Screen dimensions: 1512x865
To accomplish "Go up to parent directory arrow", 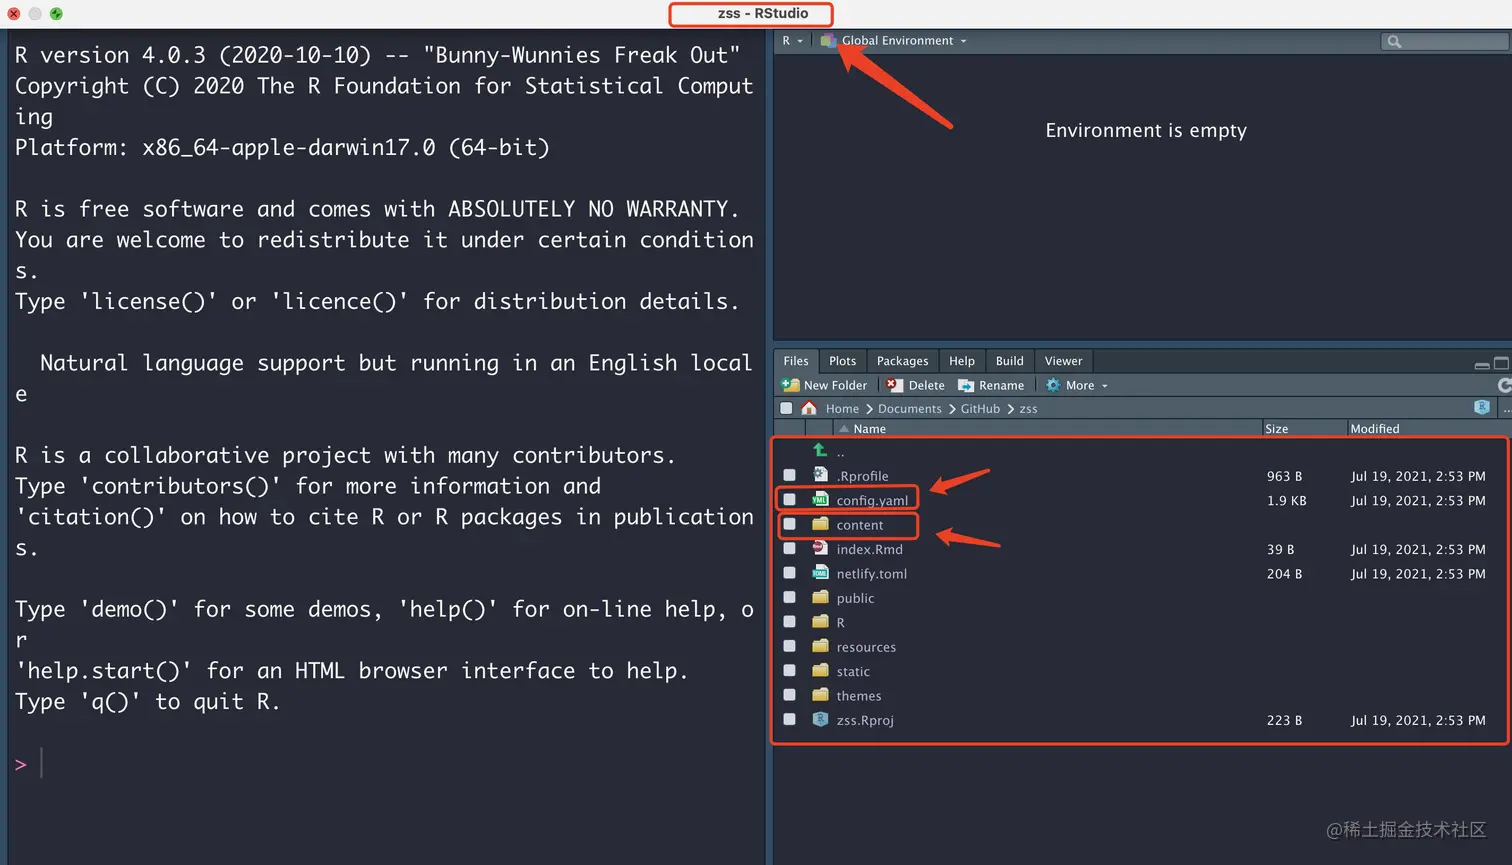I will [x=820, y=451].
